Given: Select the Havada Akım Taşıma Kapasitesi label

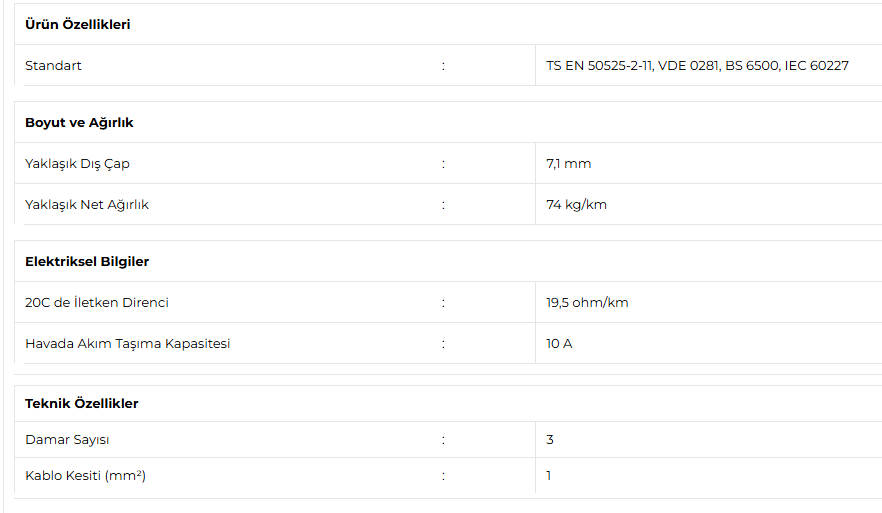Looking at the screenshot, I should [x=128, y=344].
